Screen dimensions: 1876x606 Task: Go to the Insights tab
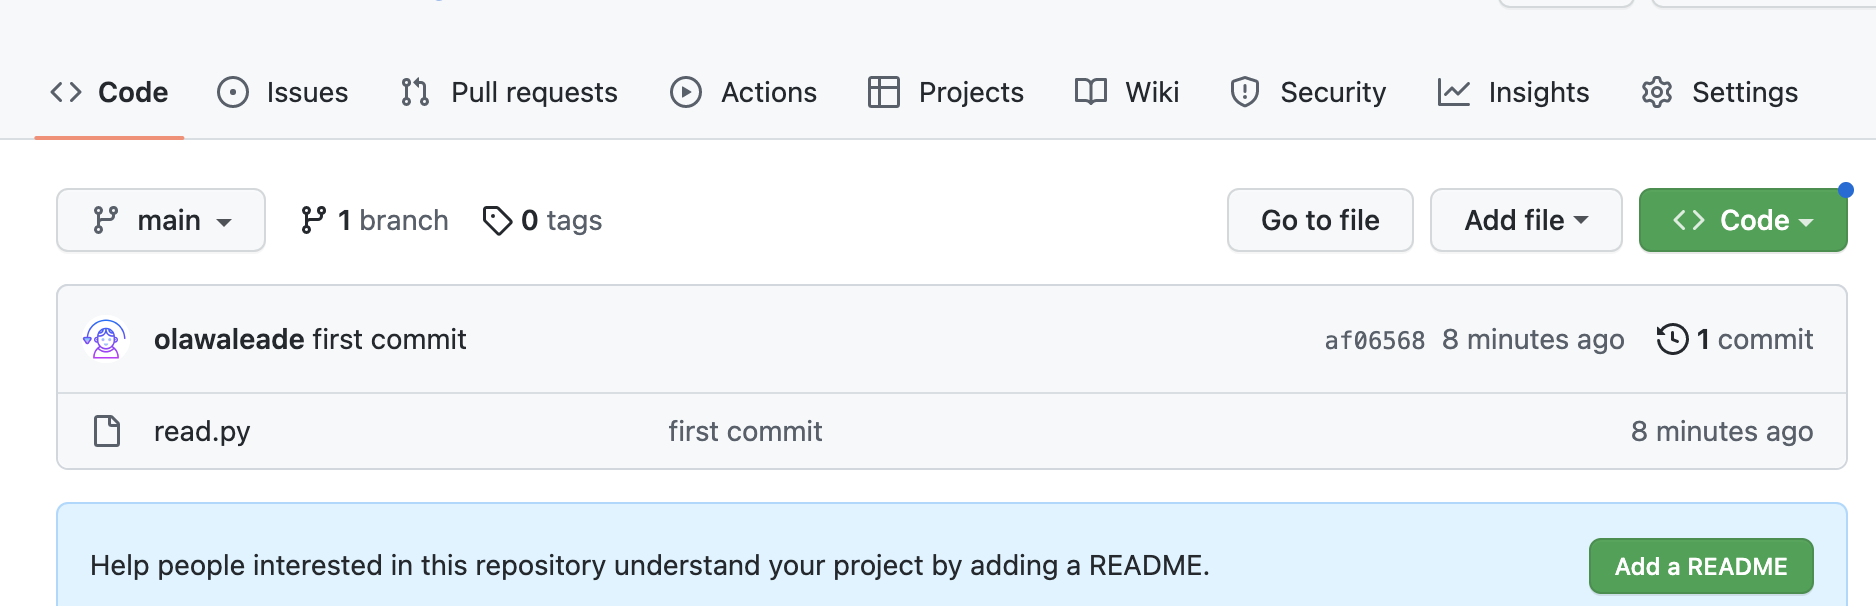[x=1513, y=92]
